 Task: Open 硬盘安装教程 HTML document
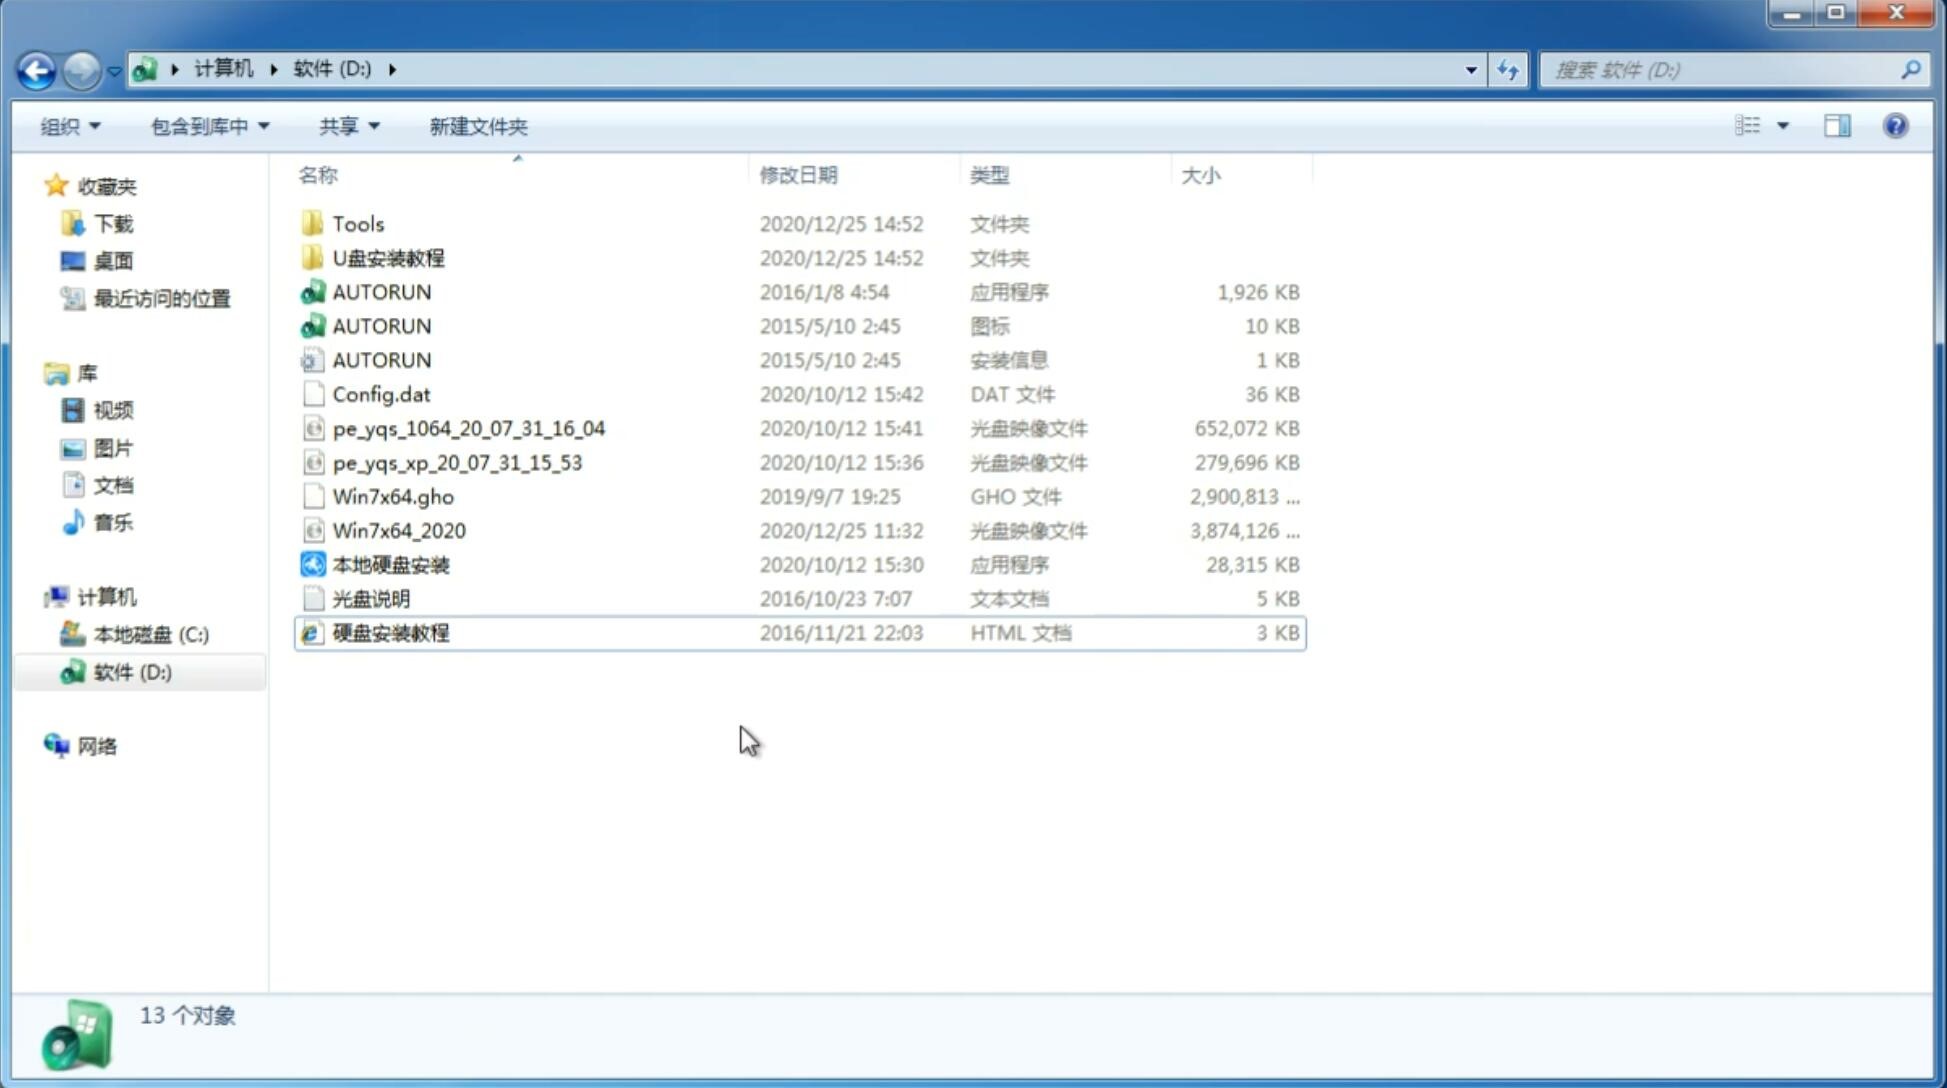389,632
